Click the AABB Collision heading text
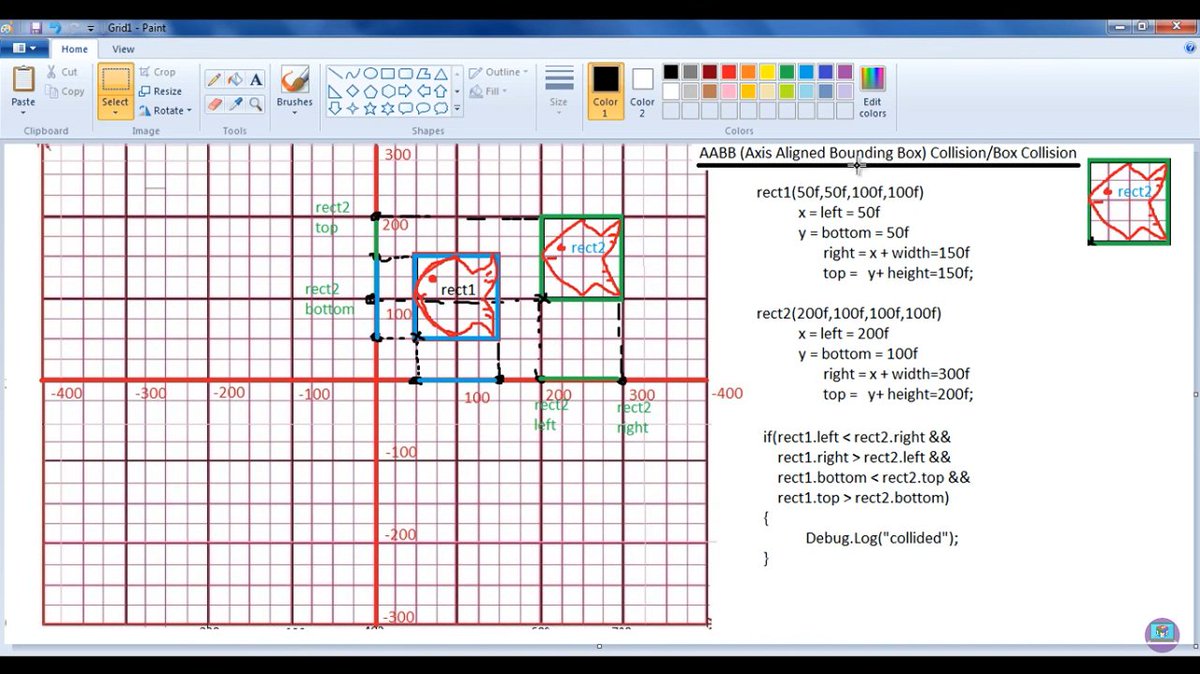This screenshot has width=1200, height=674. tap(887, 153)
